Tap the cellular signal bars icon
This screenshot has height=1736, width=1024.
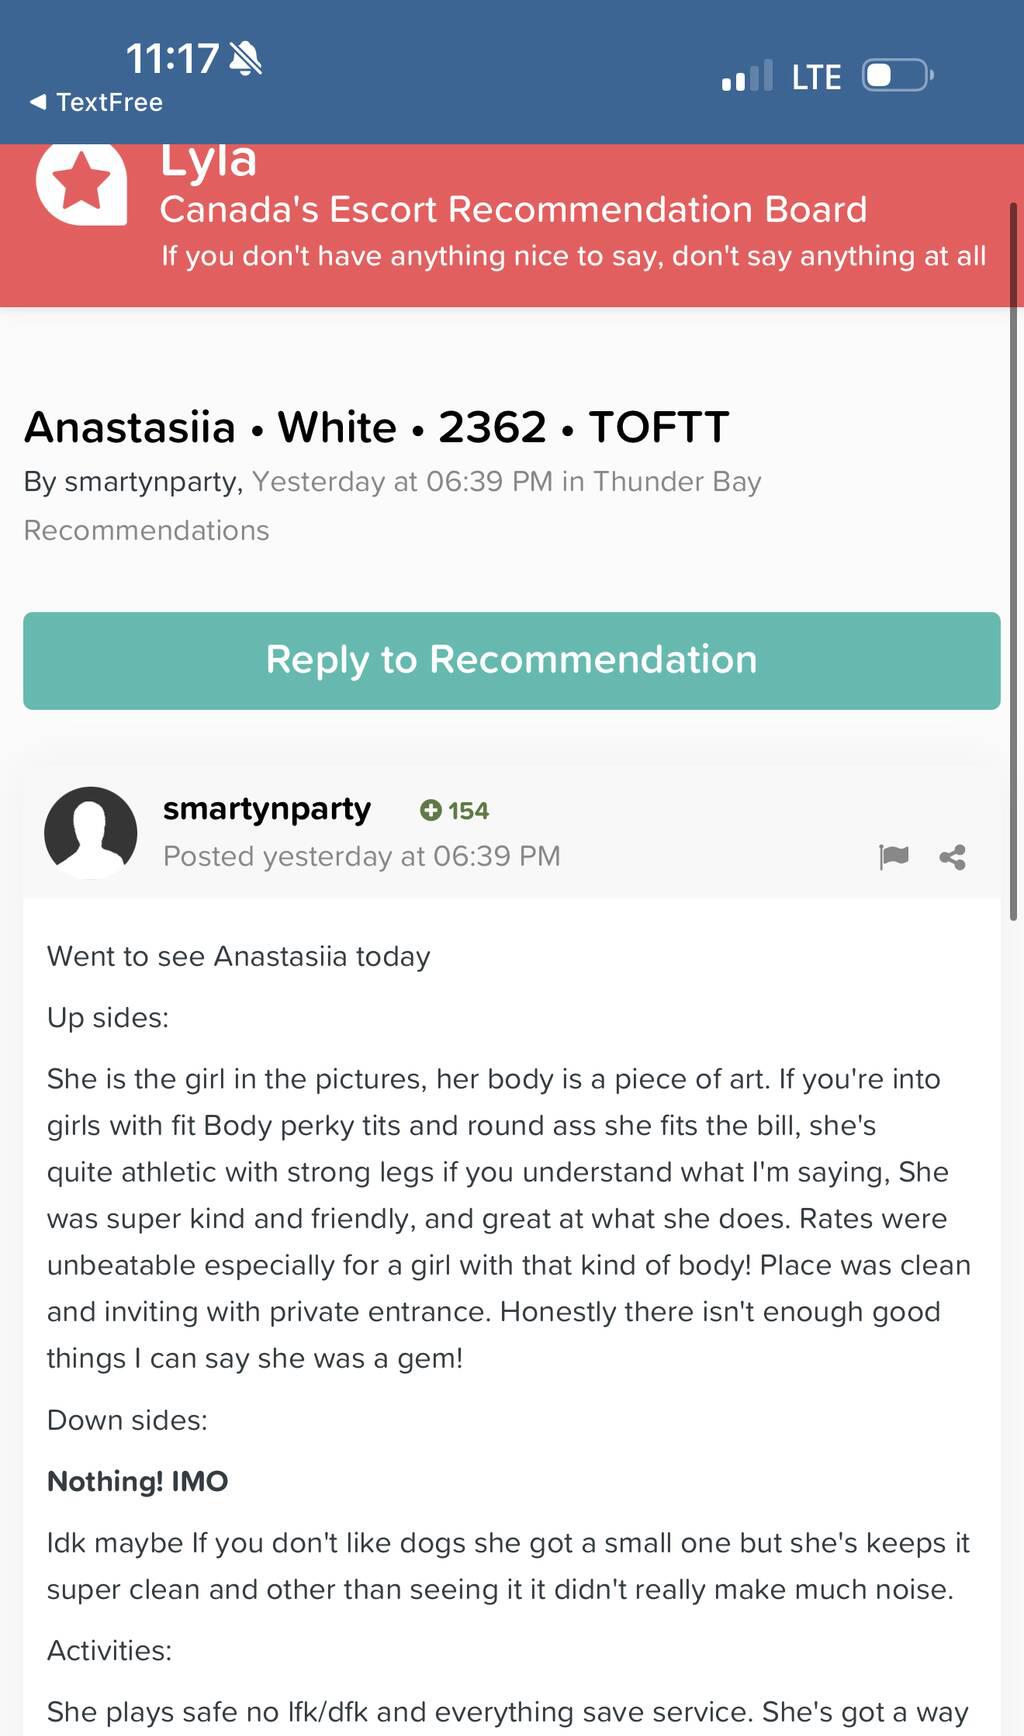747,77
